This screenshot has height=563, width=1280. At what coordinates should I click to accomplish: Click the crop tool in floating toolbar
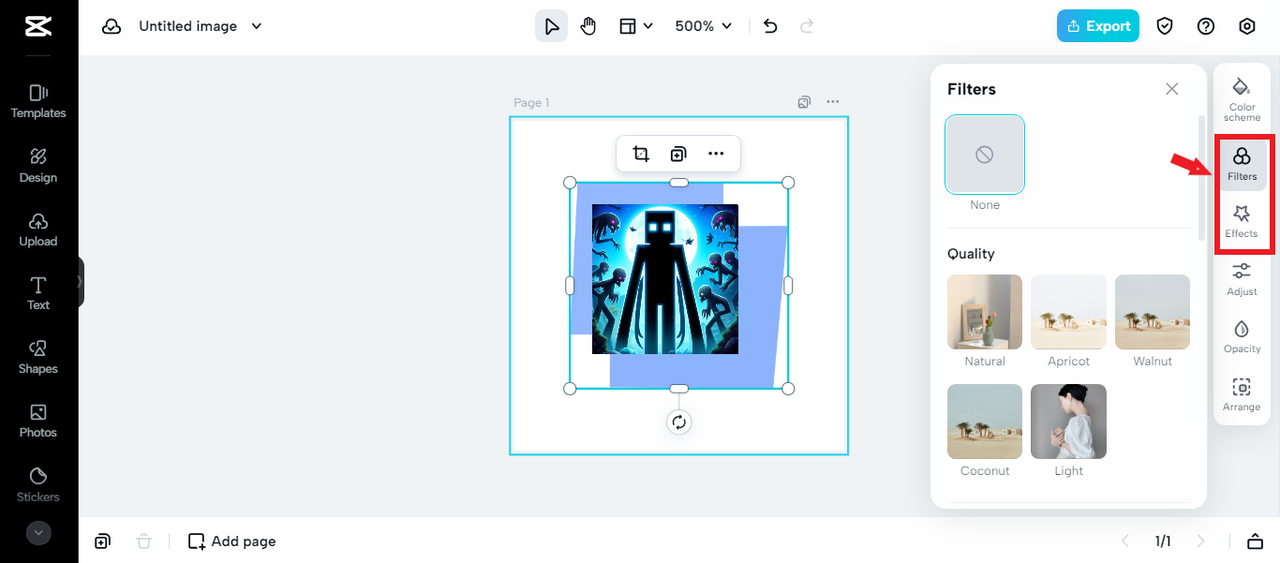pyautogui.click(x=641, y=154)
